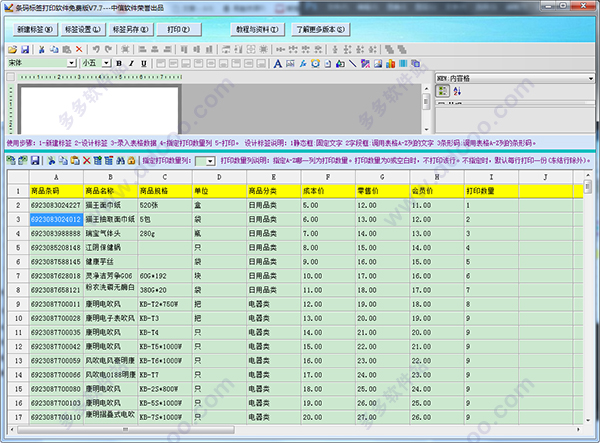
Task: Redo the last undone action
Action: point(109,49)
